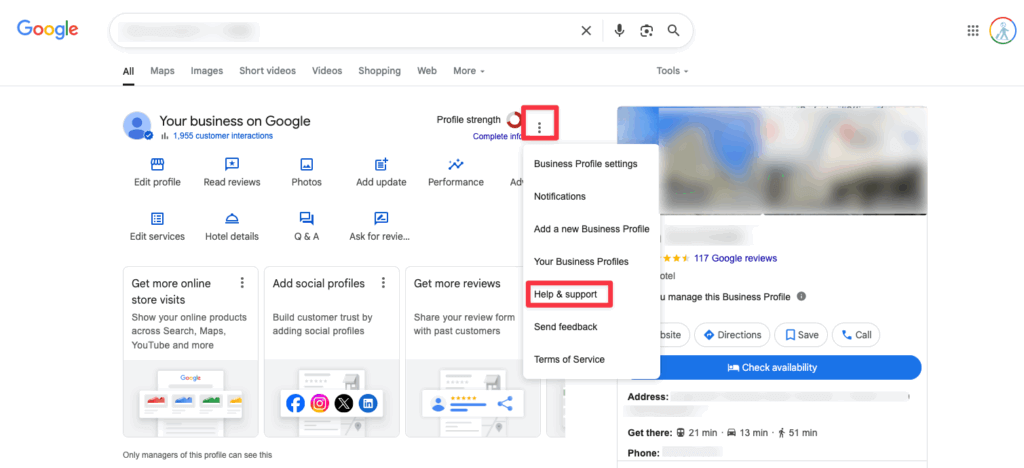Click the 21 min transit time
This screenshot has width=1024, height=468.
pos(703,433)
